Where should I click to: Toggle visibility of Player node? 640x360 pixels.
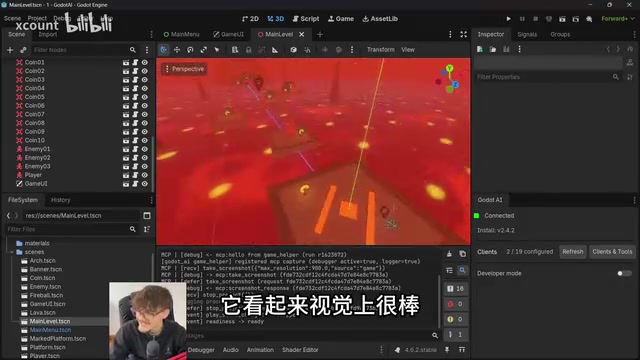tap(144, 175)
